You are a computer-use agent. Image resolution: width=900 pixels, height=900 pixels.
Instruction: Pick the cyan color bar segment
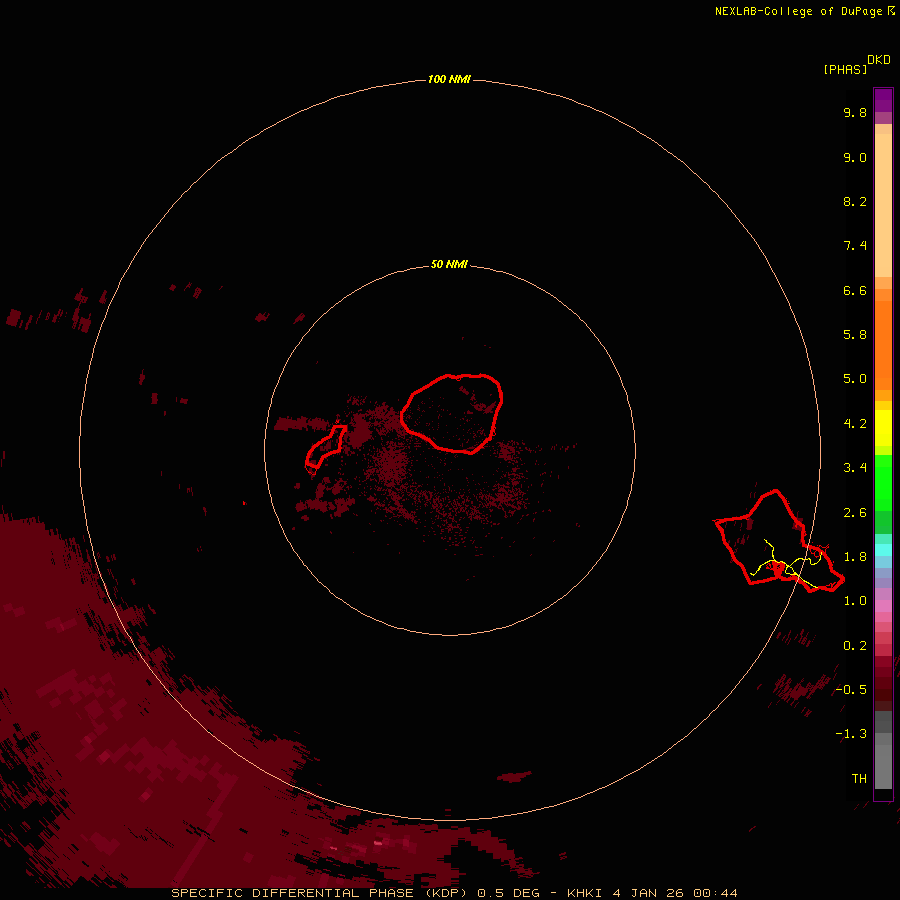pos(883,550)
